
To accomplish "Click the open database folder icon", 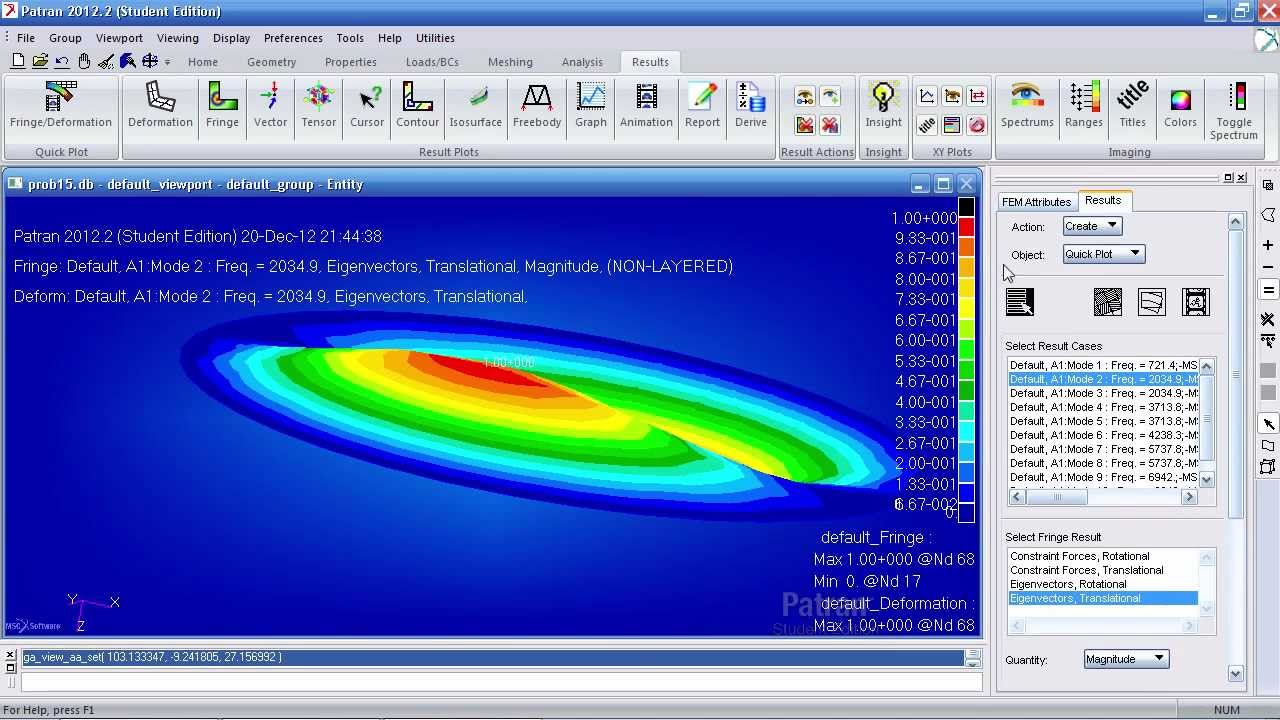I will coord(40,62).
